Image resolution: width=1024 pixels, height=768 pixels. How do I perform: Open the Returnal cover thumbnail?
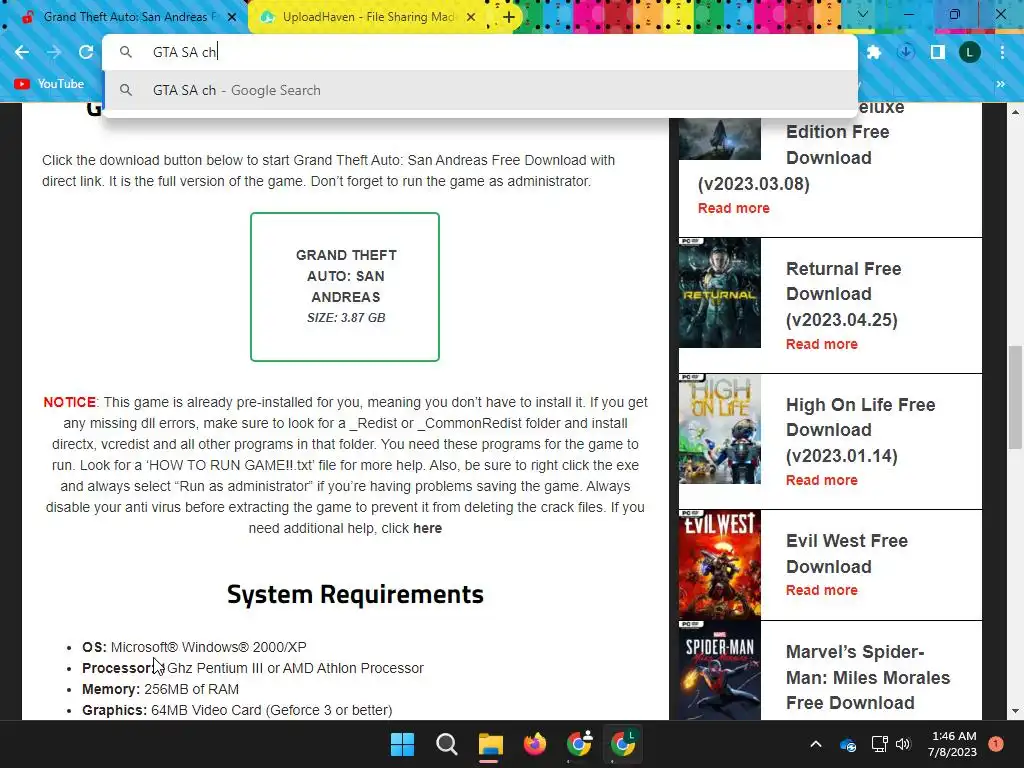[x=720, y=293]
